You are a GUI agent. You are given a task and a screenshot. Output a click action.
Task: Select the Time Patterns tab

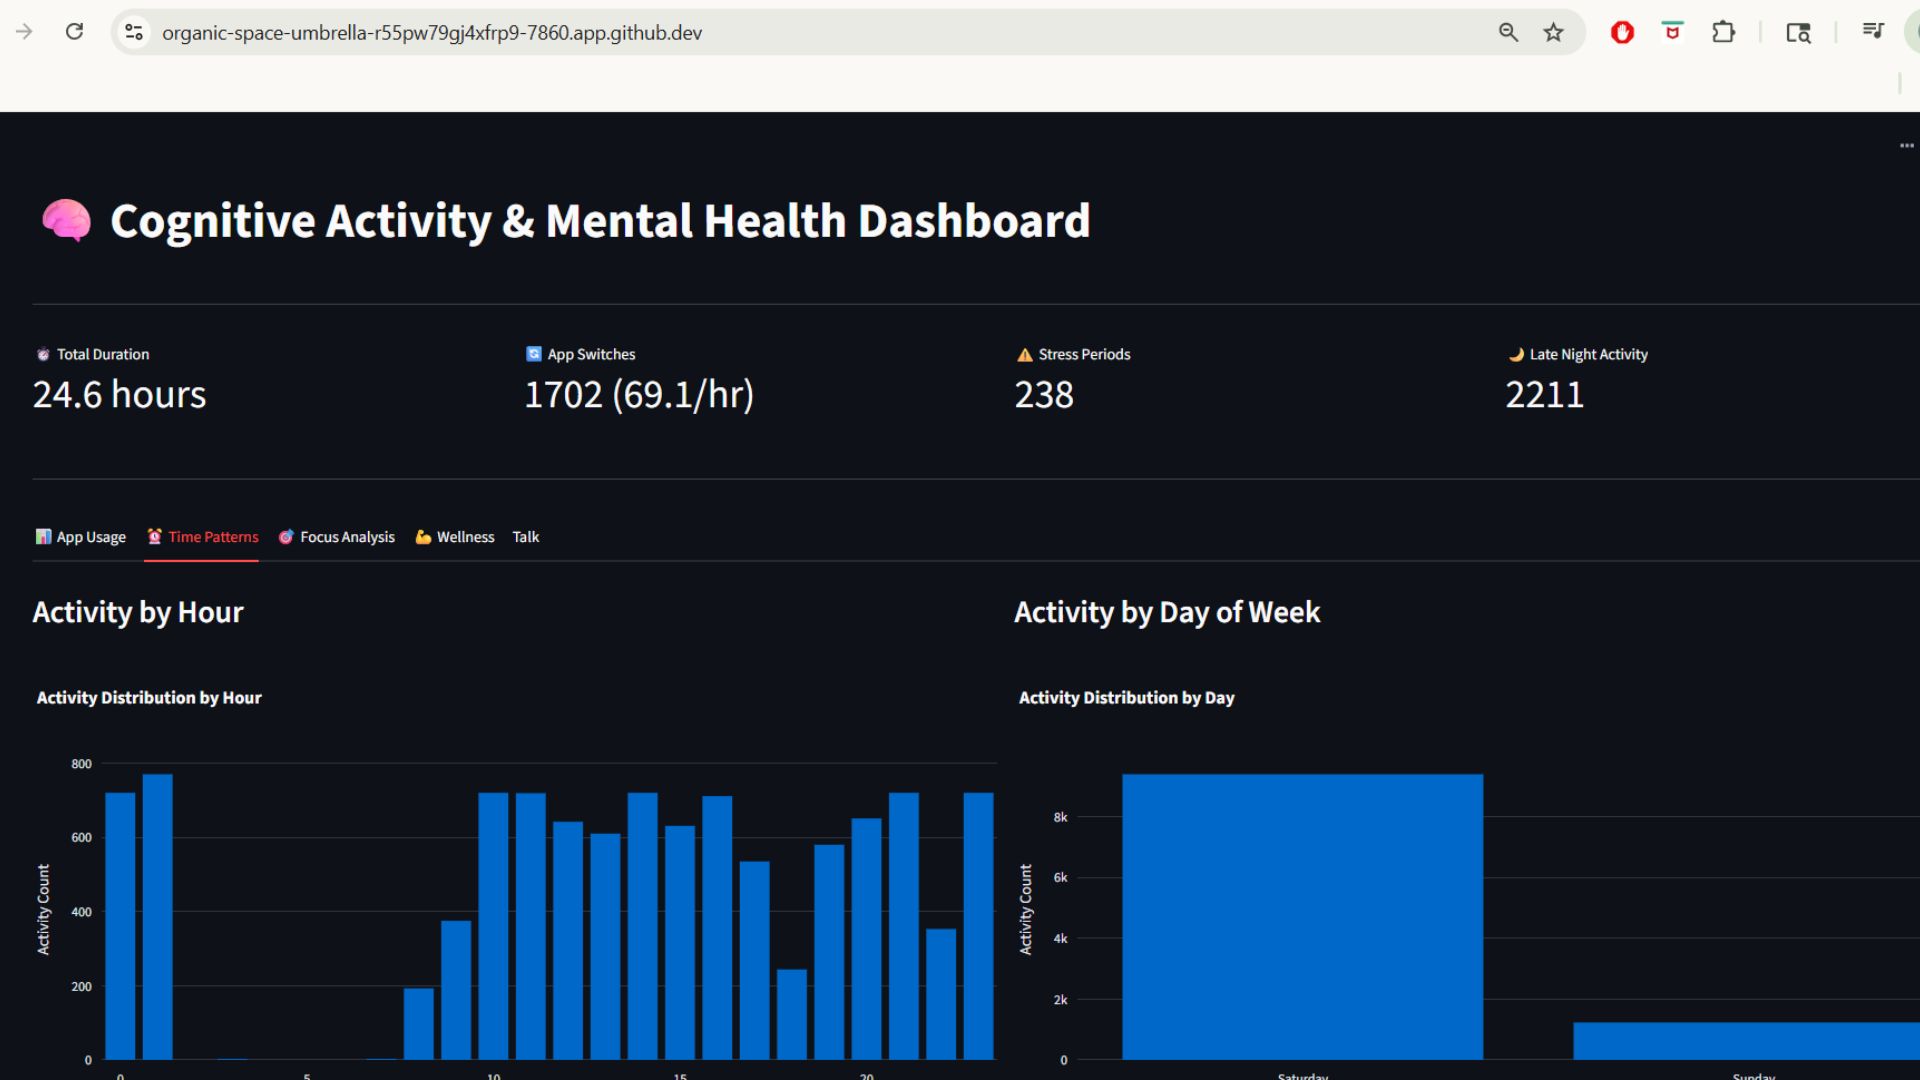coord(202,537)
